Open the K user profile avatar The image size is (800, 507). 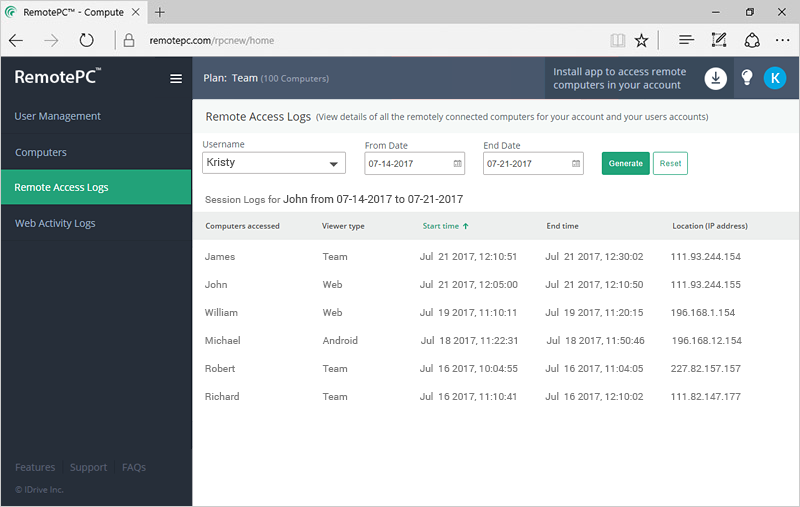coord(775,78)
